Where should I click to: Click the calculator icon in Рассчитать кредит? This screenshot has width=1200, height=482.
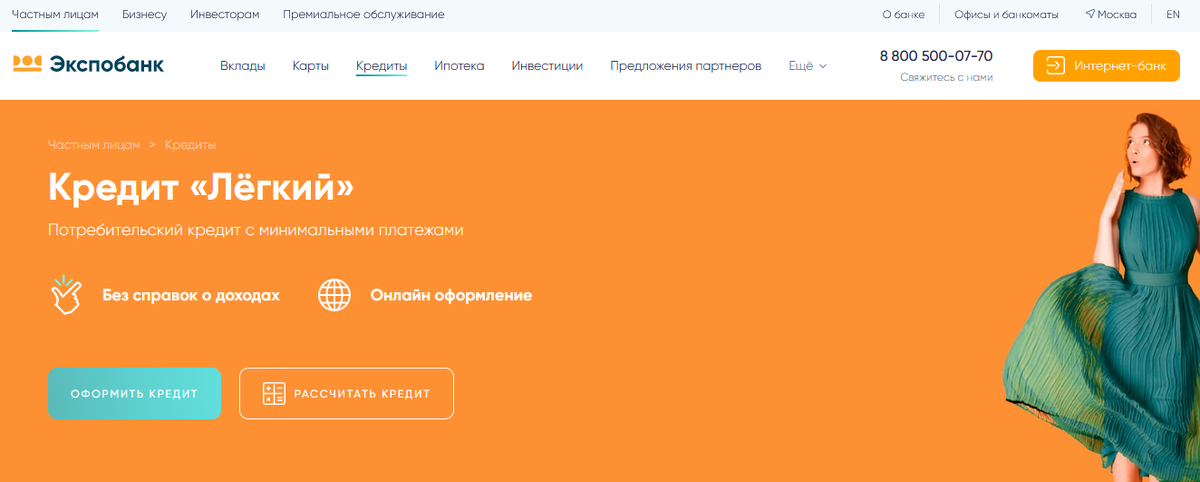coord(274,394)
